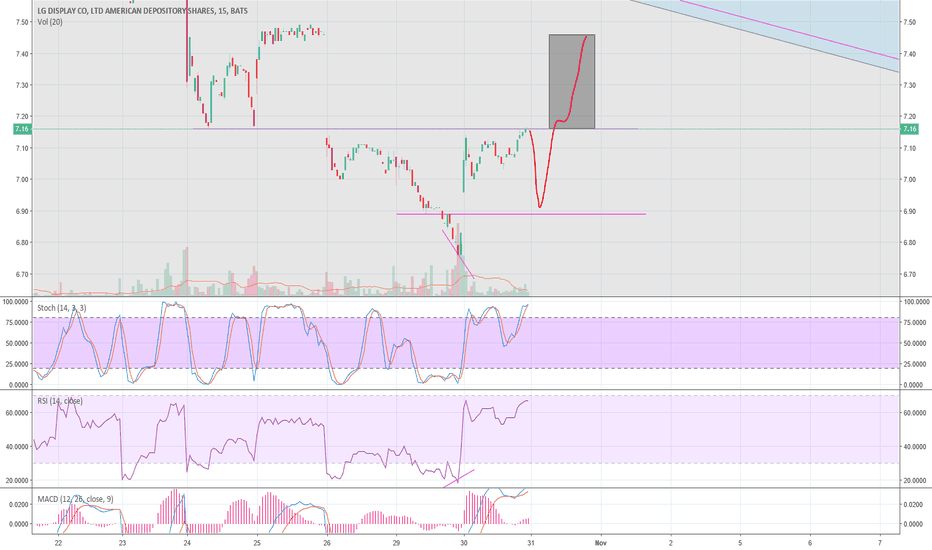Click the 31 date label on time axis
932x550 pixels.
[x=530, y=543]
